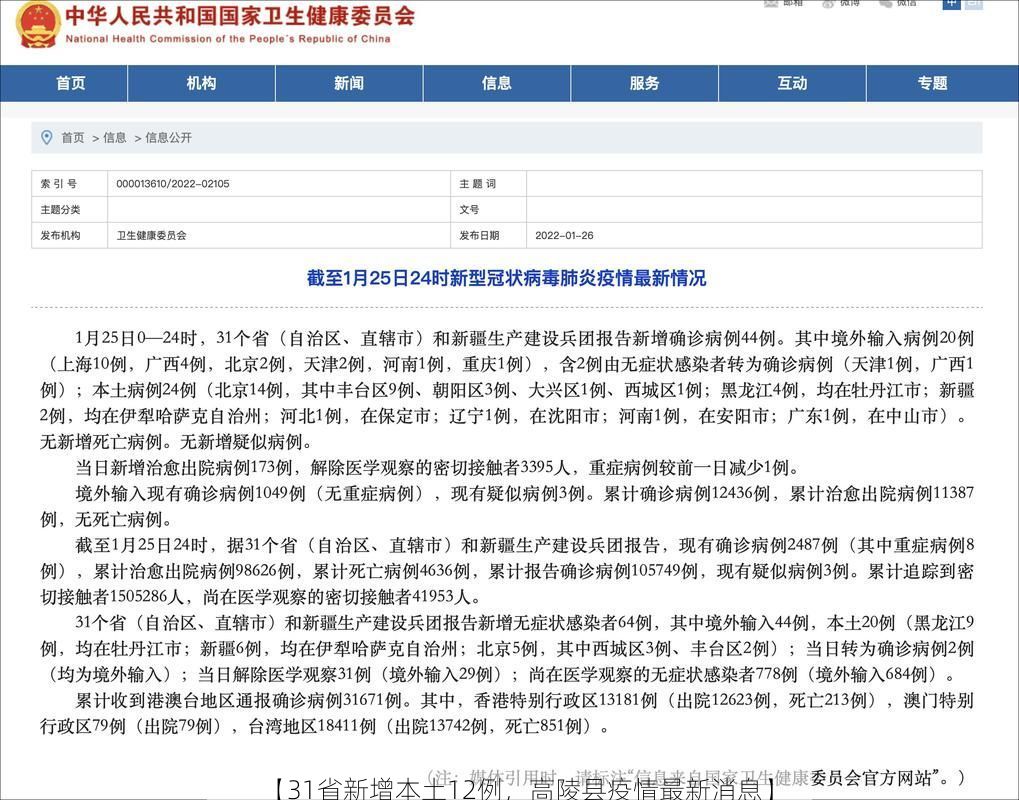Open the 新闻 navigation tab
The width and height of the screenshot is (1019, 800).
coord(348,84)
